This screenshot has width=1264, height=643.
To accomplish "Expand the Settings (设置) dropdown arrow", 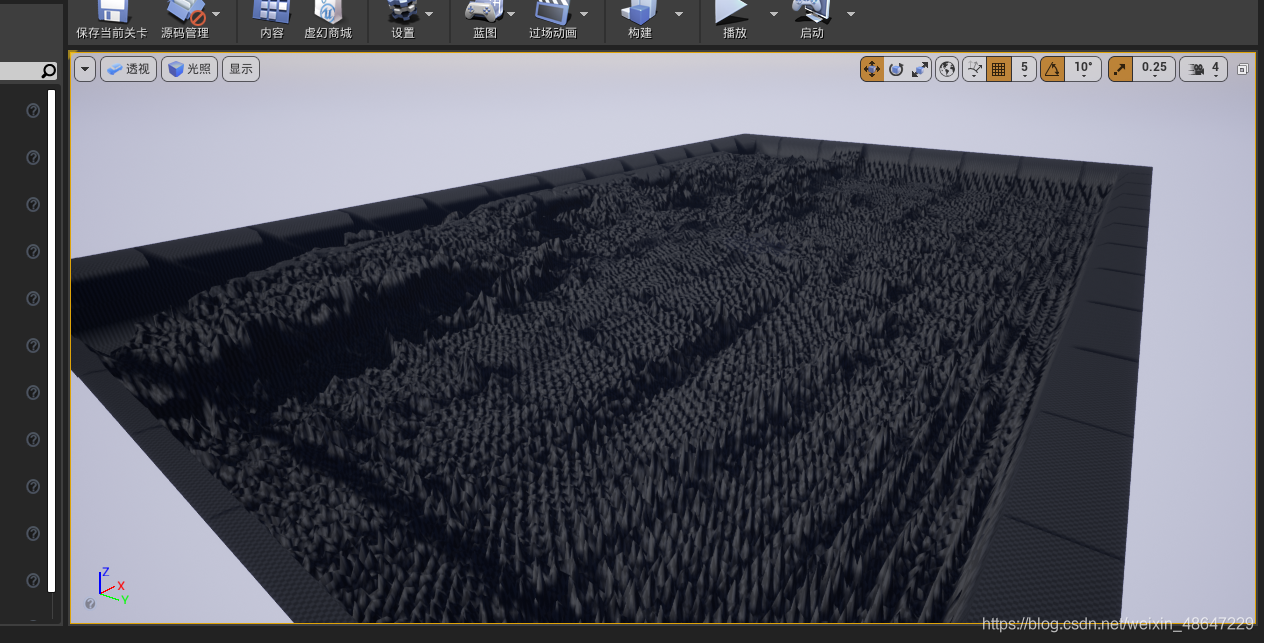I will click(429, 14).
